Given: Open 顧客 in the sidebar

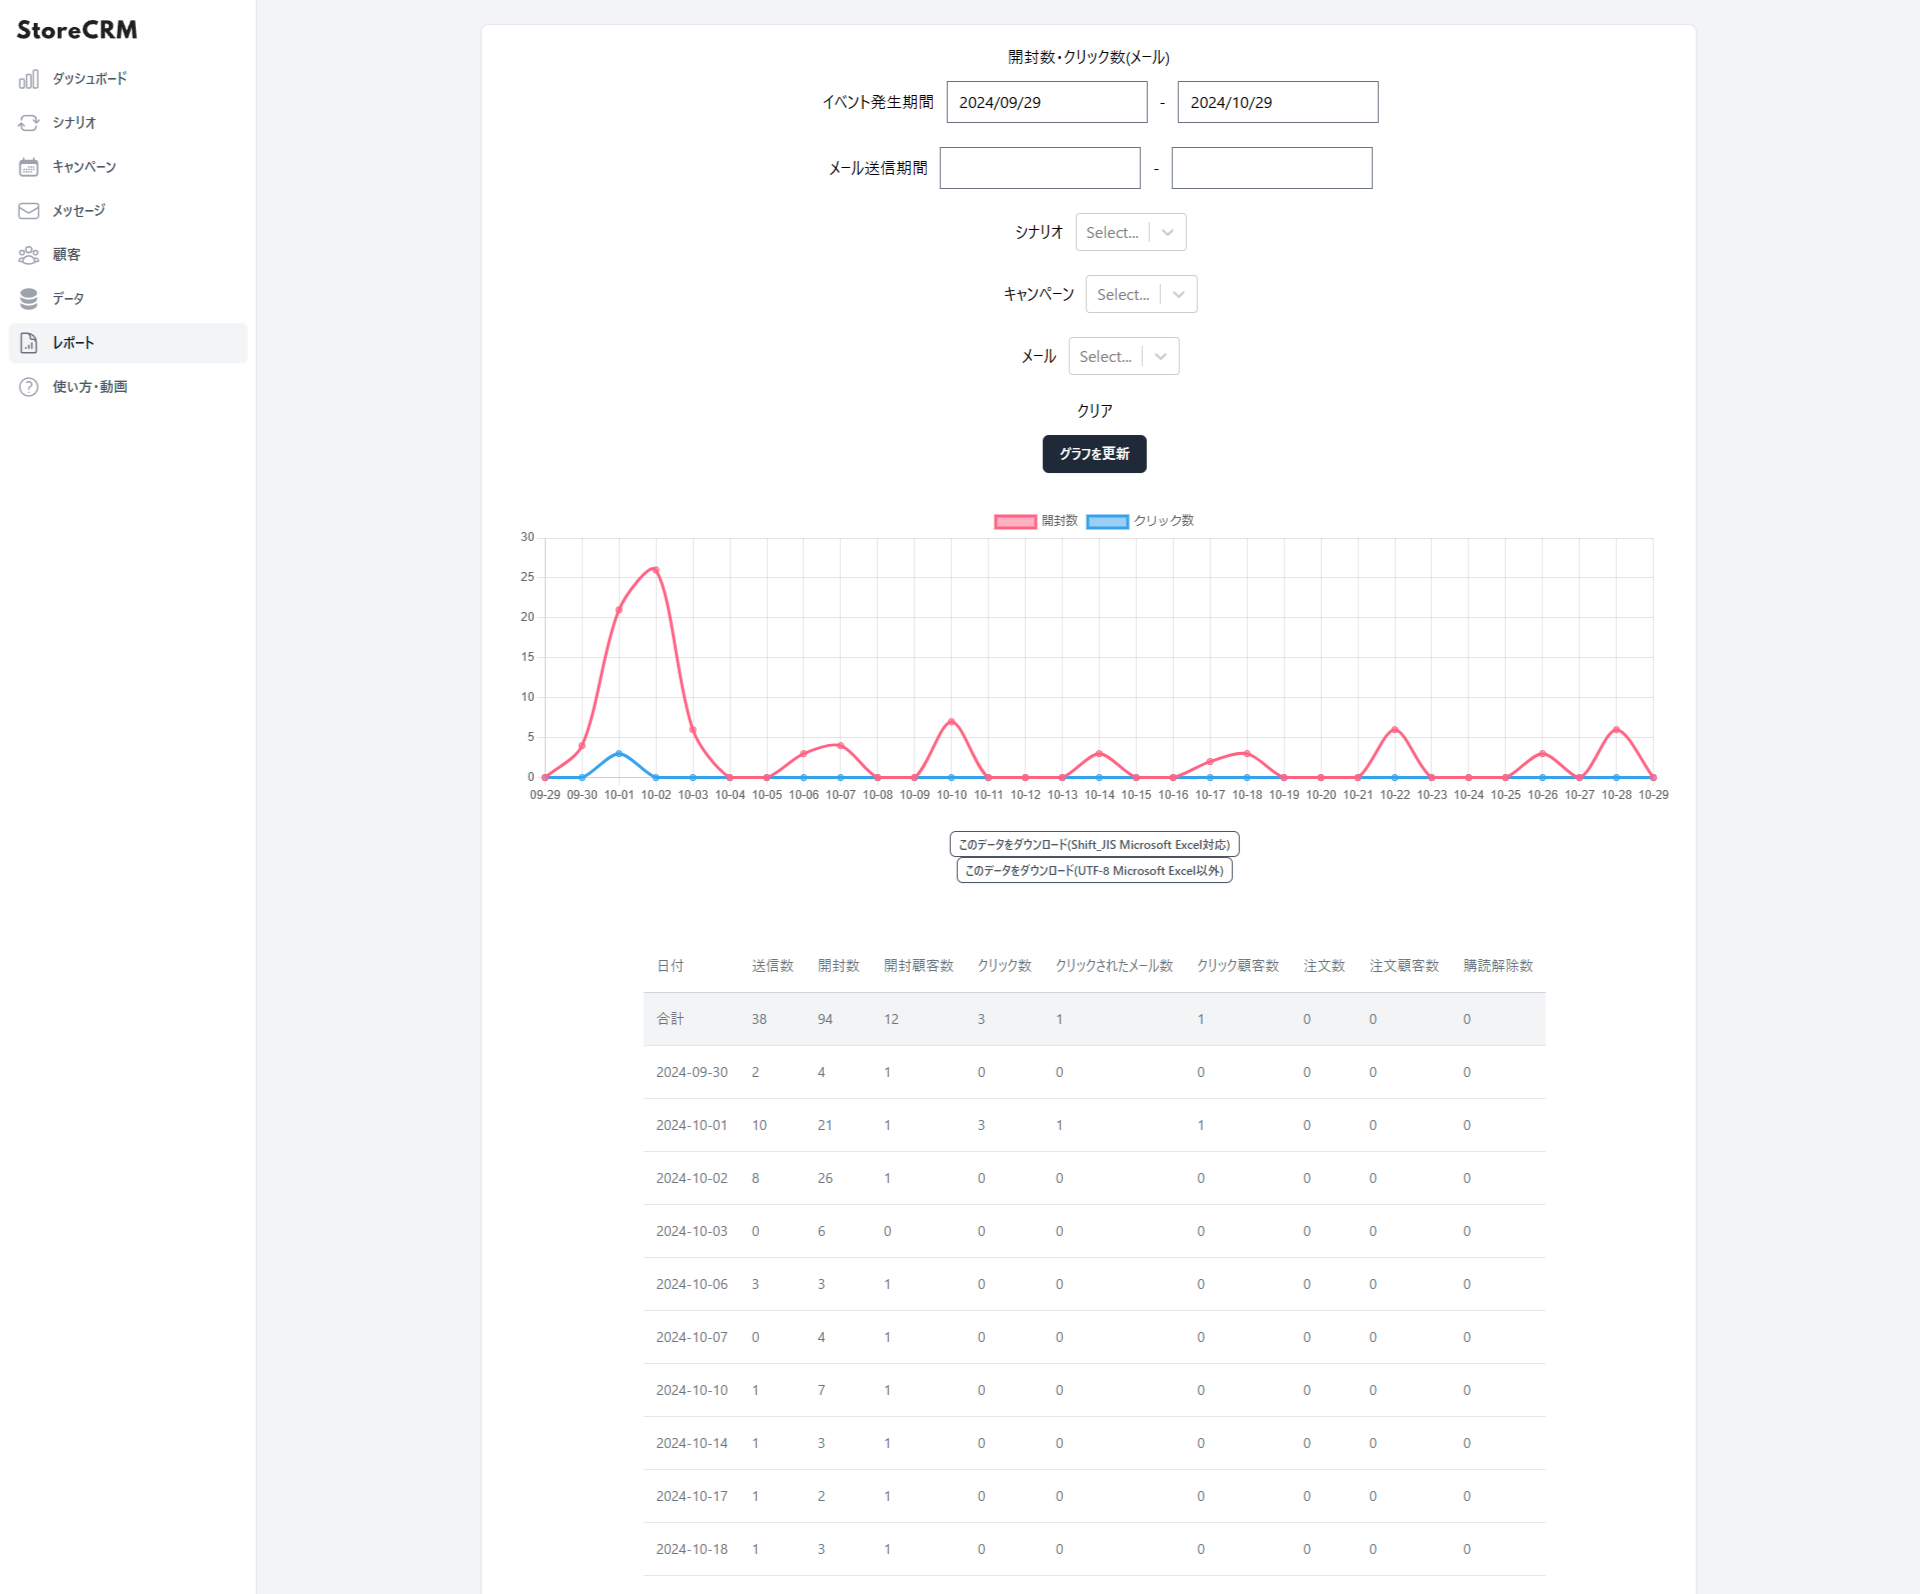Looking at the screenshot, I should (128, 255).
